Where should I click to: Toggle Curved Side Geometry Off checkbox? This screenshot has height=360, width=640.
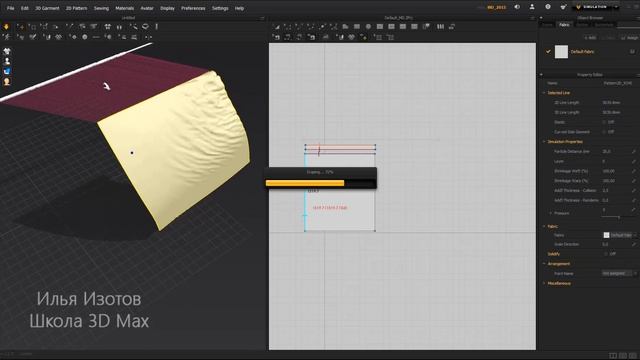(604, 132)
